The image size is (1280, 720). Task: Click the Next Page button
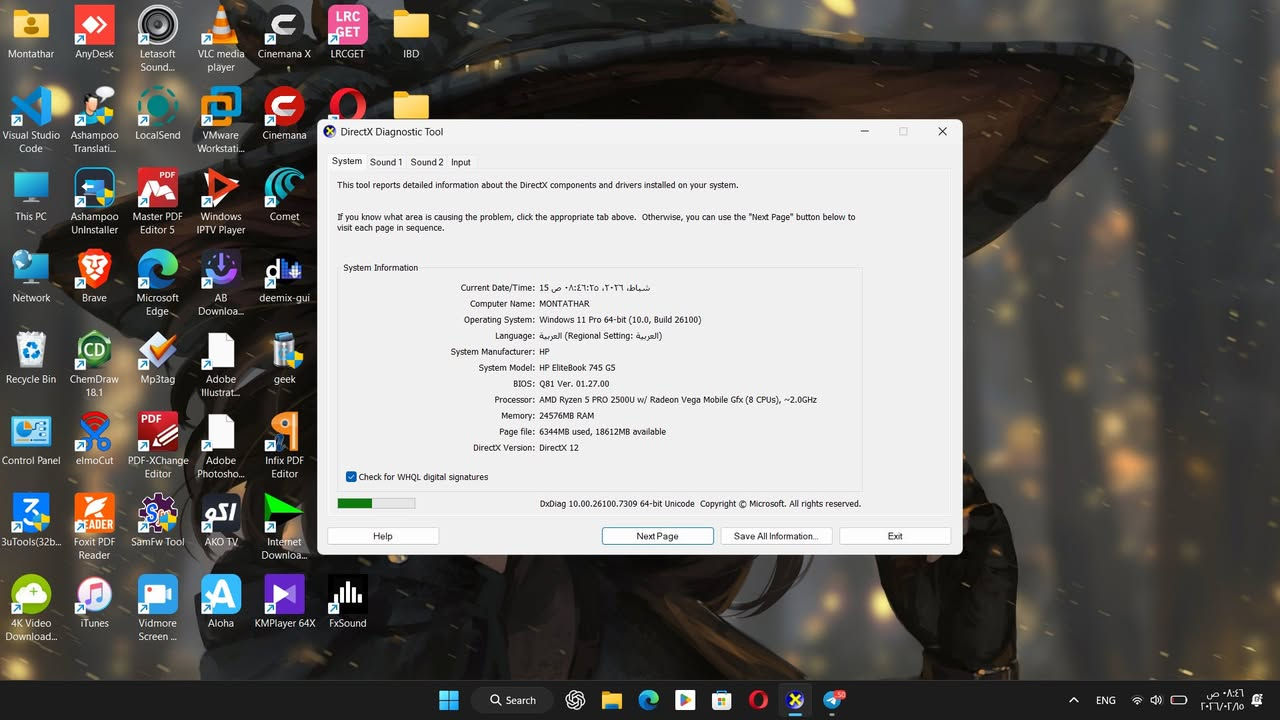click(657, 536)
